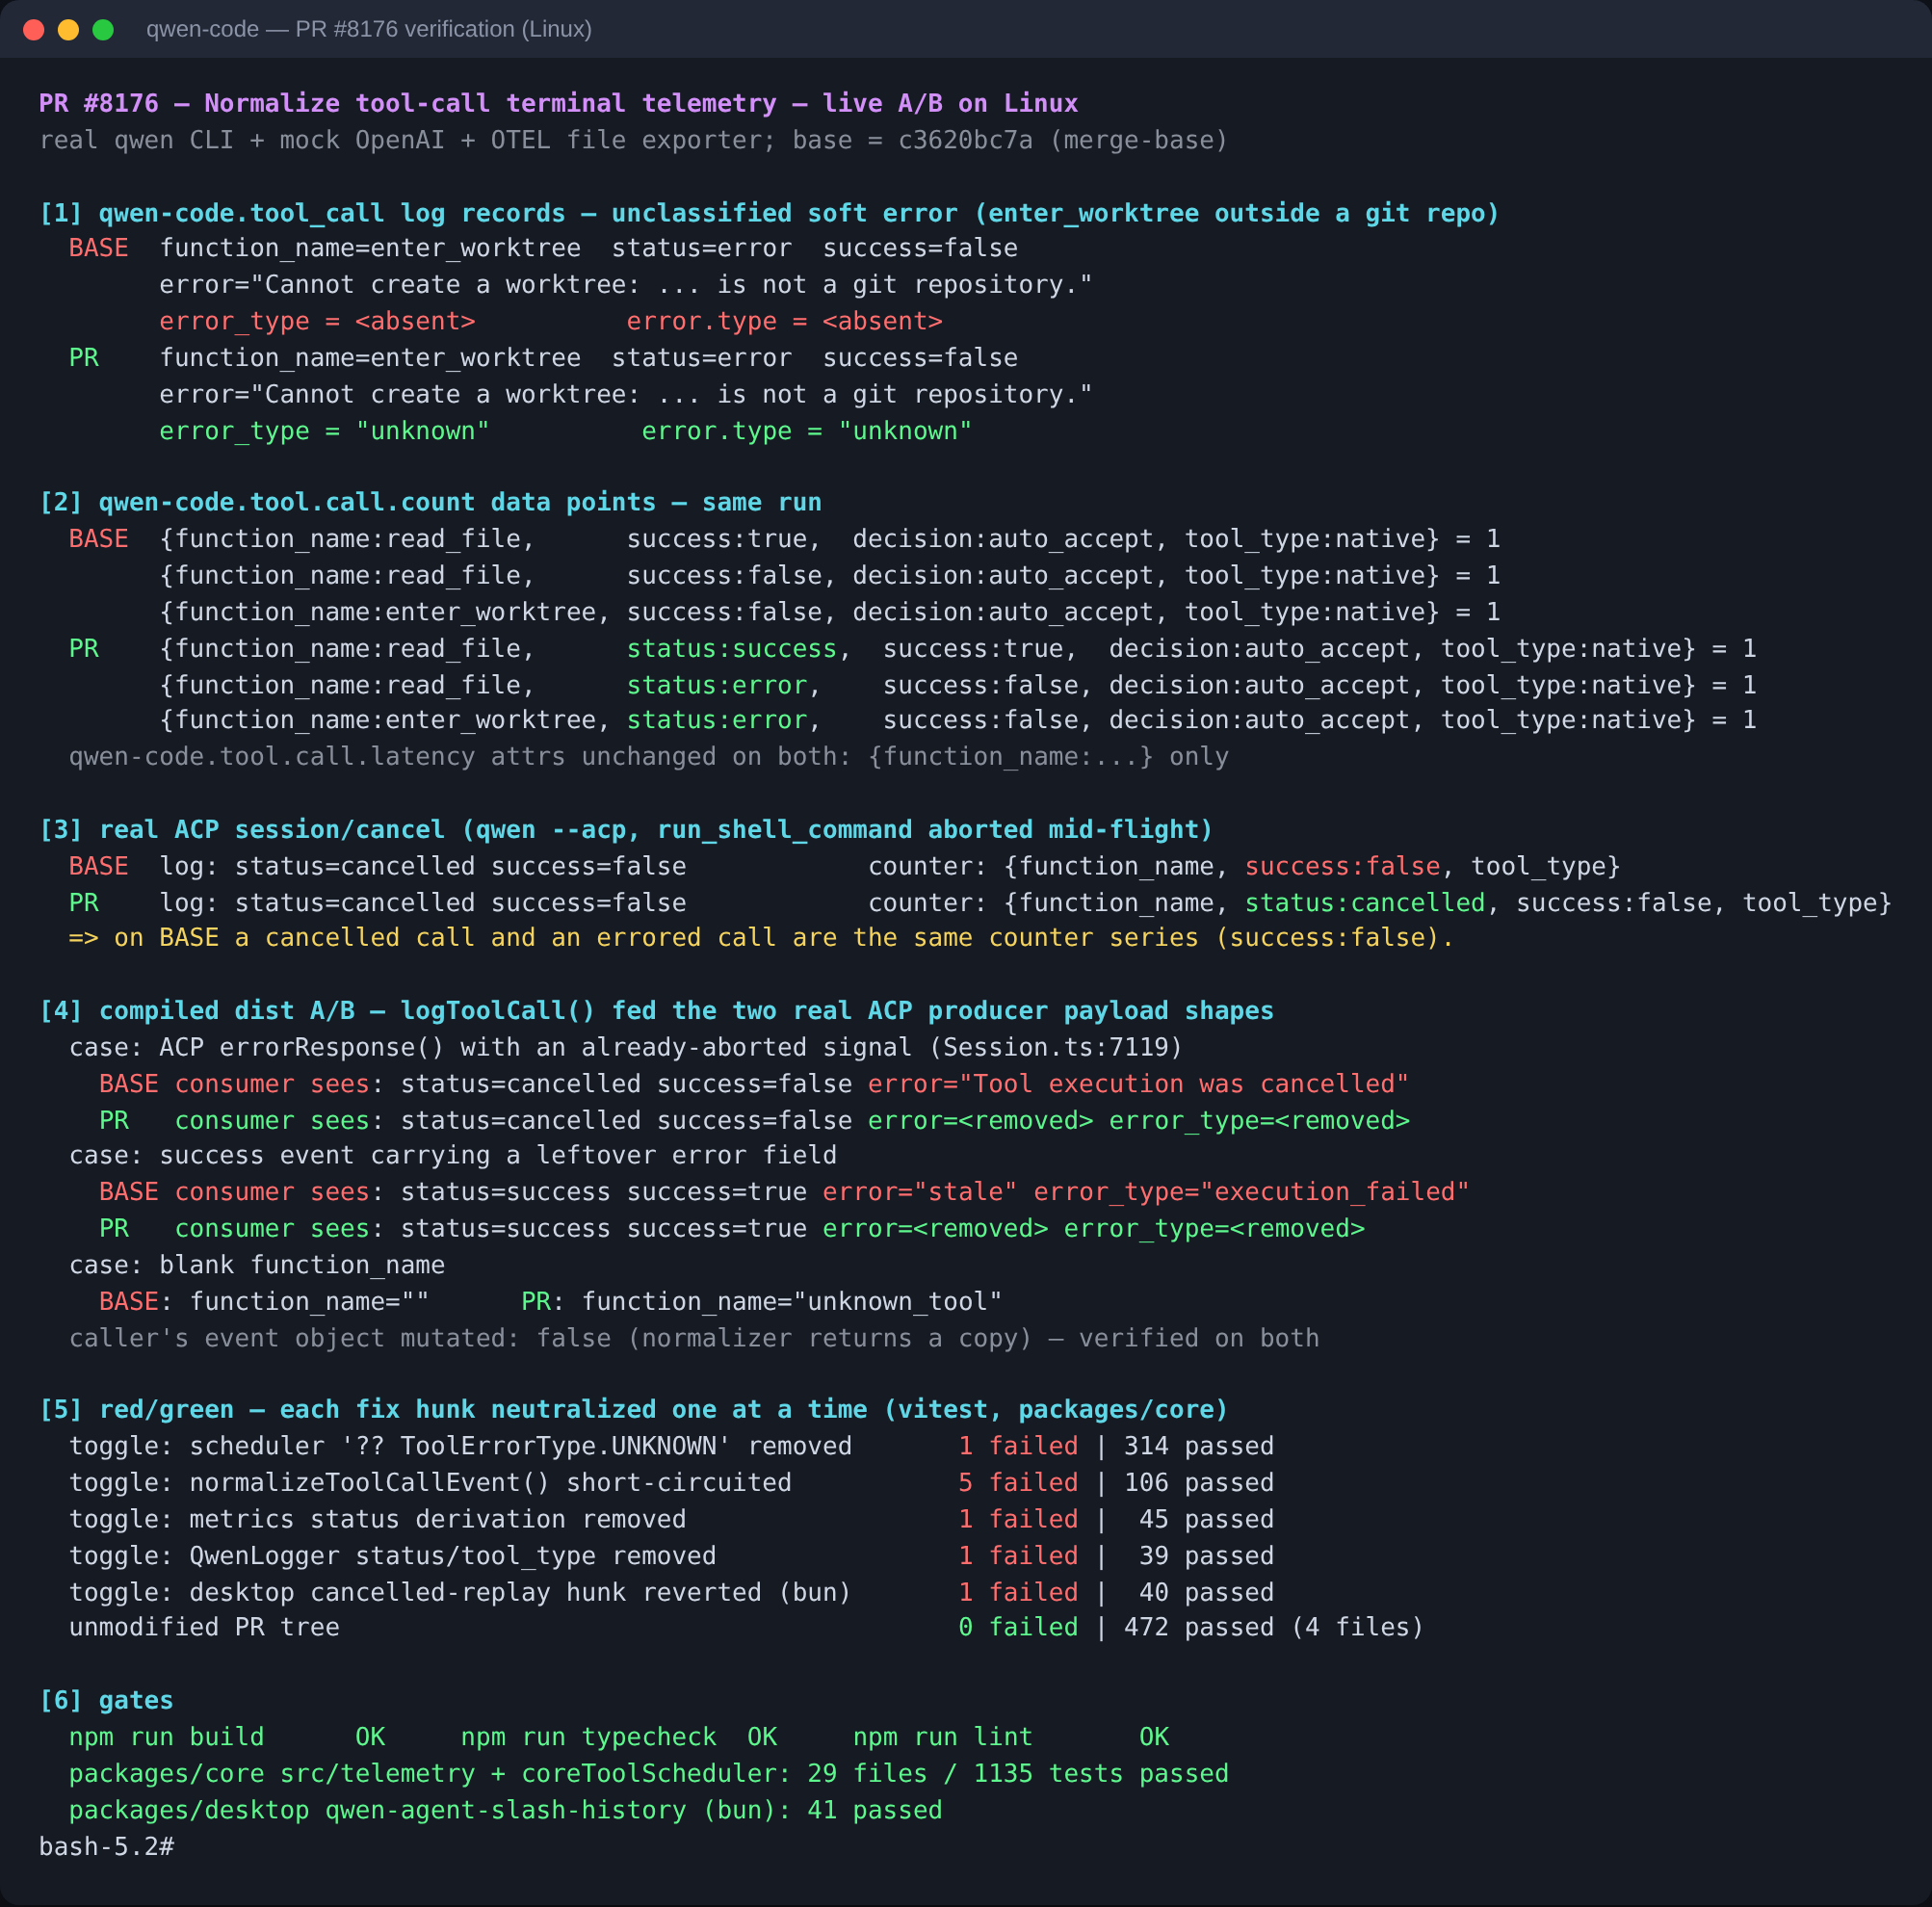
Task: Click the toggle row "scheduler '?? ToolErrorType.UNKNOWN' removed"
Action: click(671, 1446)
